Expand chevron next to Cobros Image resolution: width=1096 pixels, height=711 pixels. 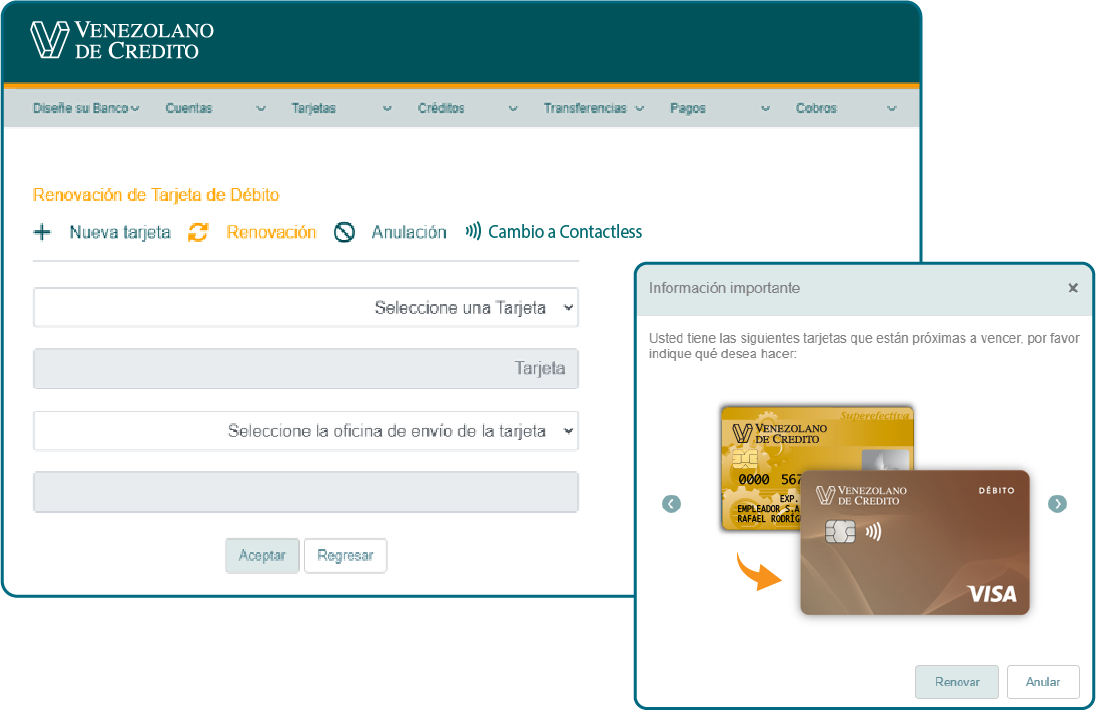[891, 108]
